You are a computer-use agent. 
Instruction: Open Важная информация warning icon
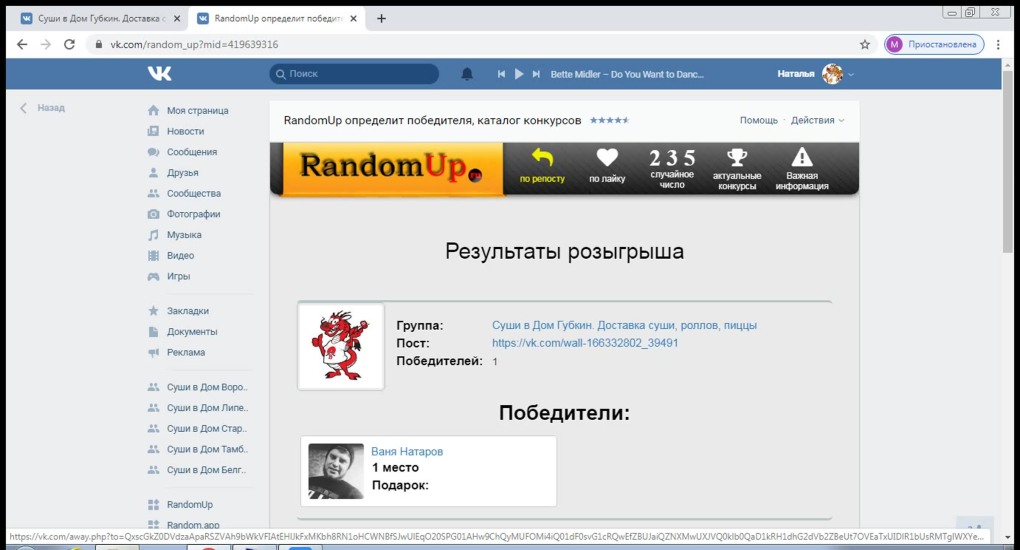tap(802, 157)
